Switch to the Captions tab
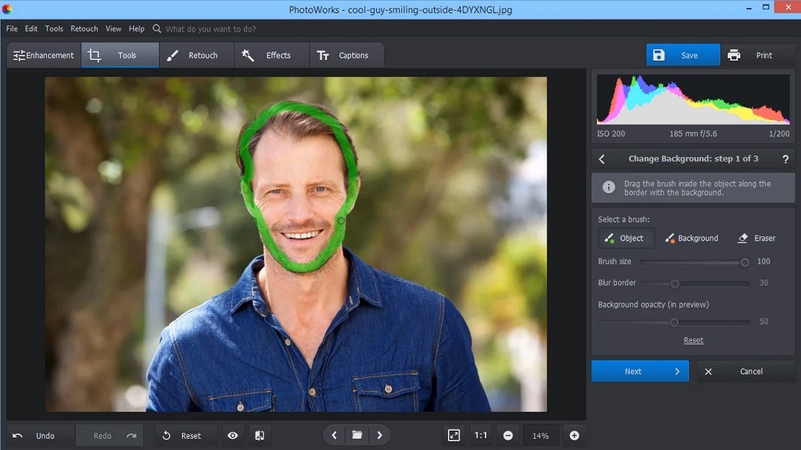Screen dimensions: 801x450 [x=346, y=55]
